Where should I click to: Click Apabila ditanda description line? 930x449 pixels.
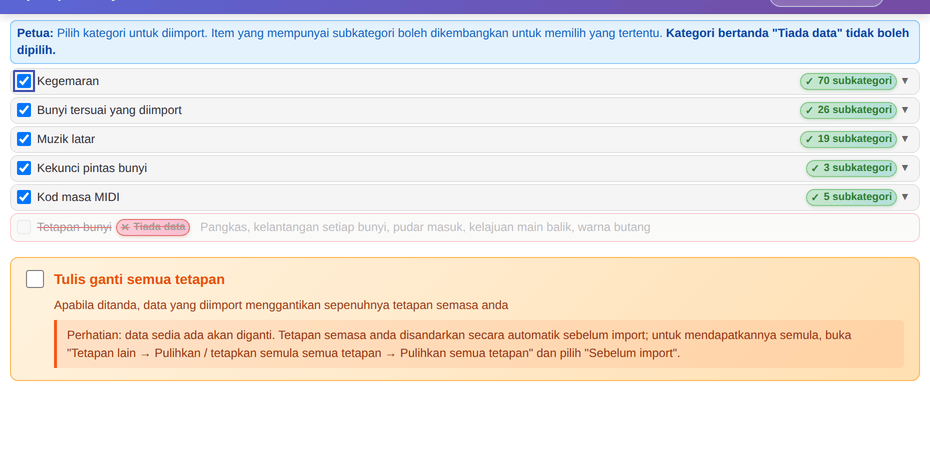(x=281, y=305)
